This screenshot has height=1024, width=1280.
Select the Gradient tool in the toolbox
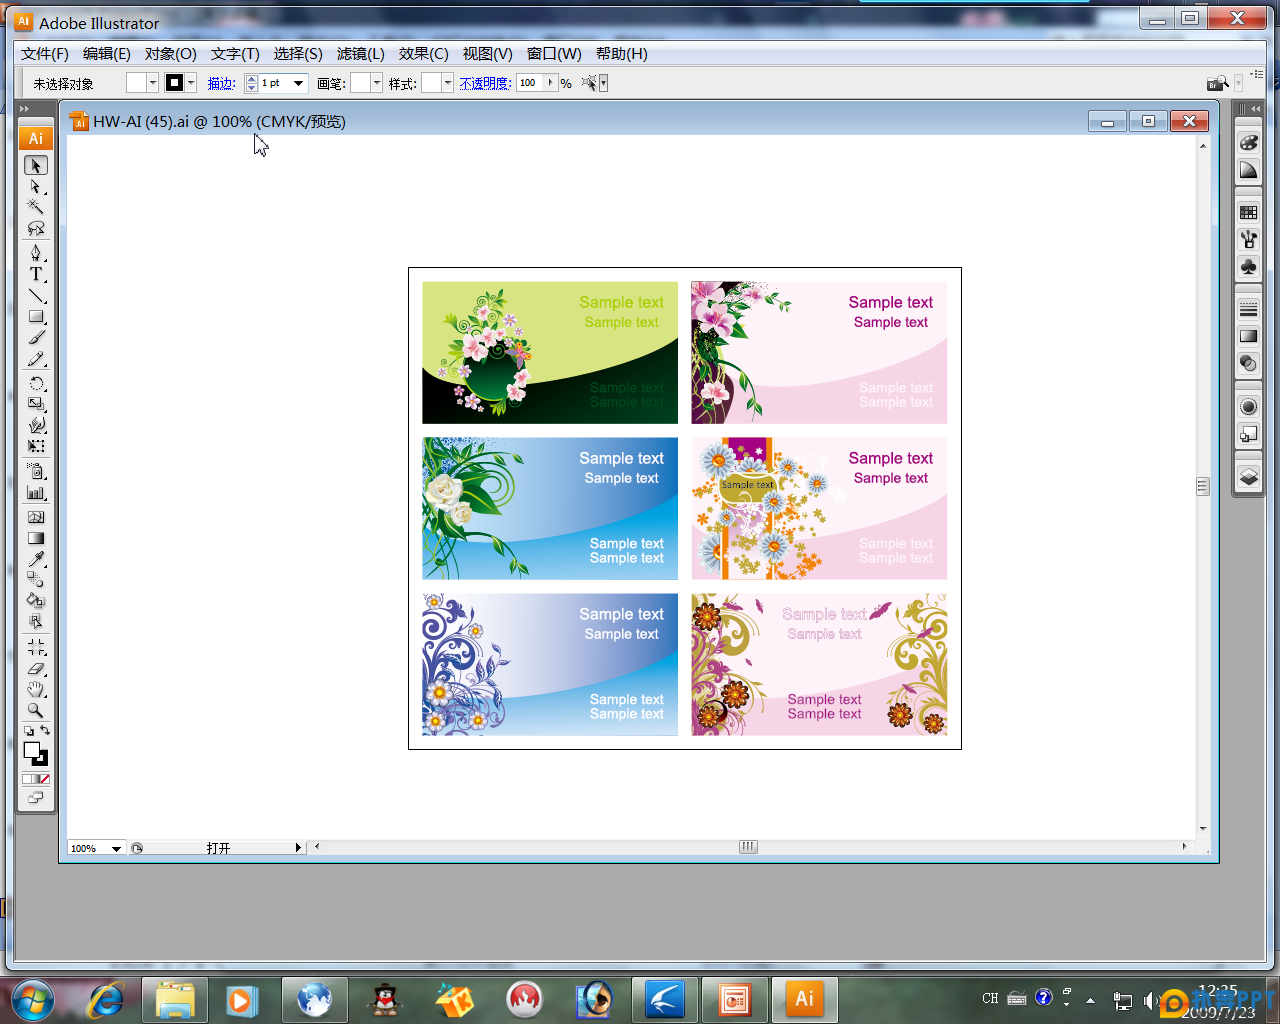36,538
